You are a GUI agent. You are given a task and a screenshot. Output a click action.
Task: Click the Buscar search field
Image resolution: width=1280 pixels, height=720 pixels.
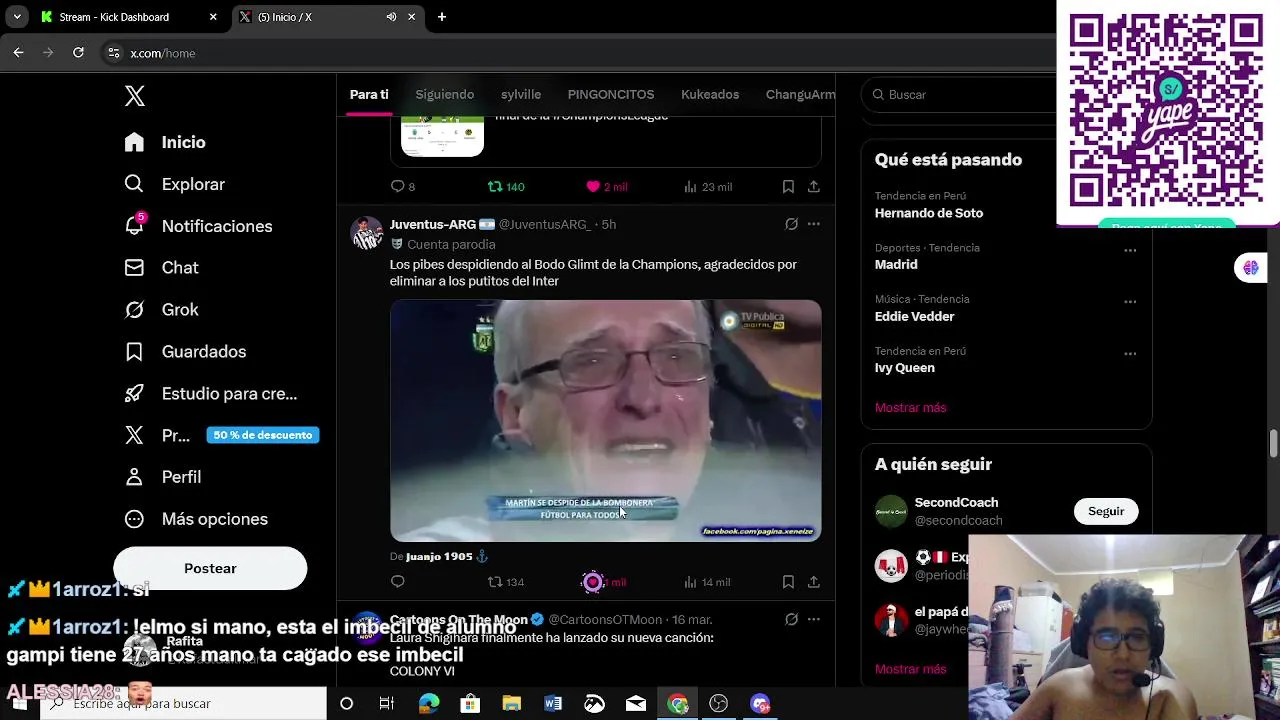[x=960, y=94]
